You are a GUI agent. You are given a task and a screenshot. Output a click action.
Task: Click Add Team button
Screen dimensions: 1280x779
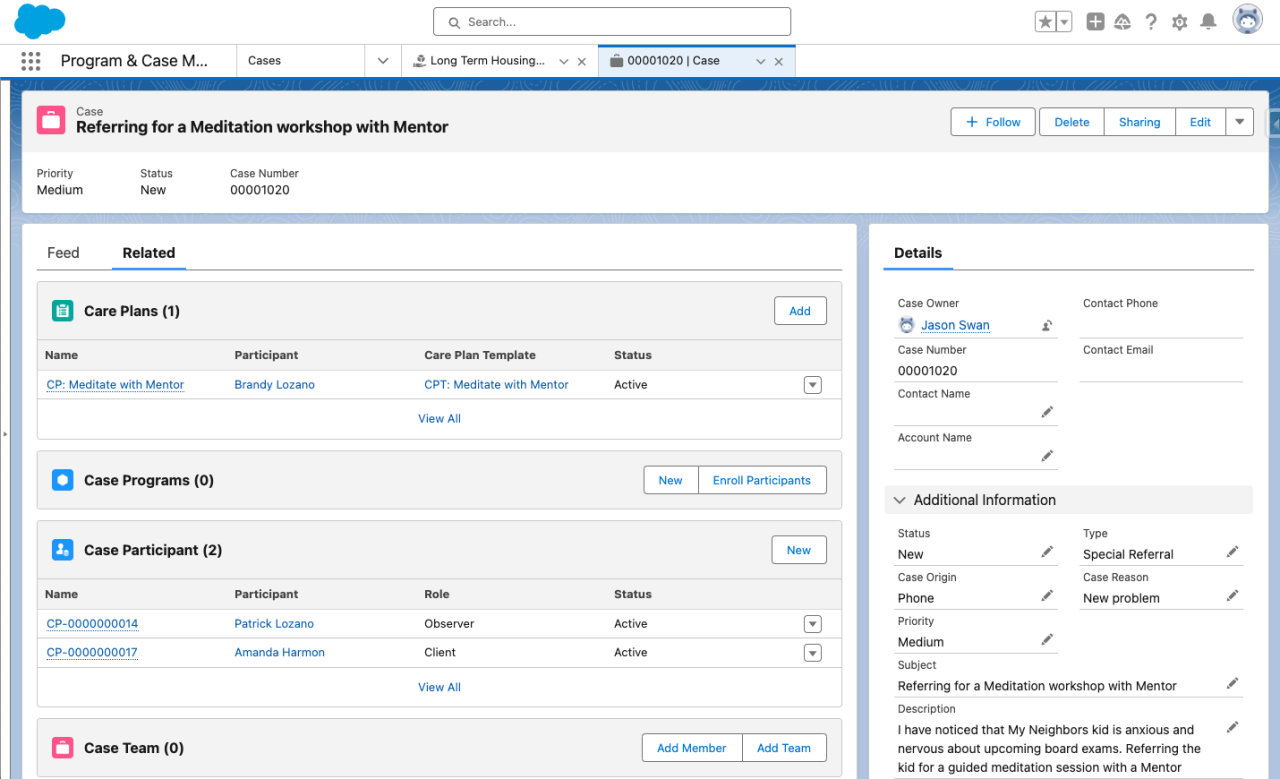784,748
